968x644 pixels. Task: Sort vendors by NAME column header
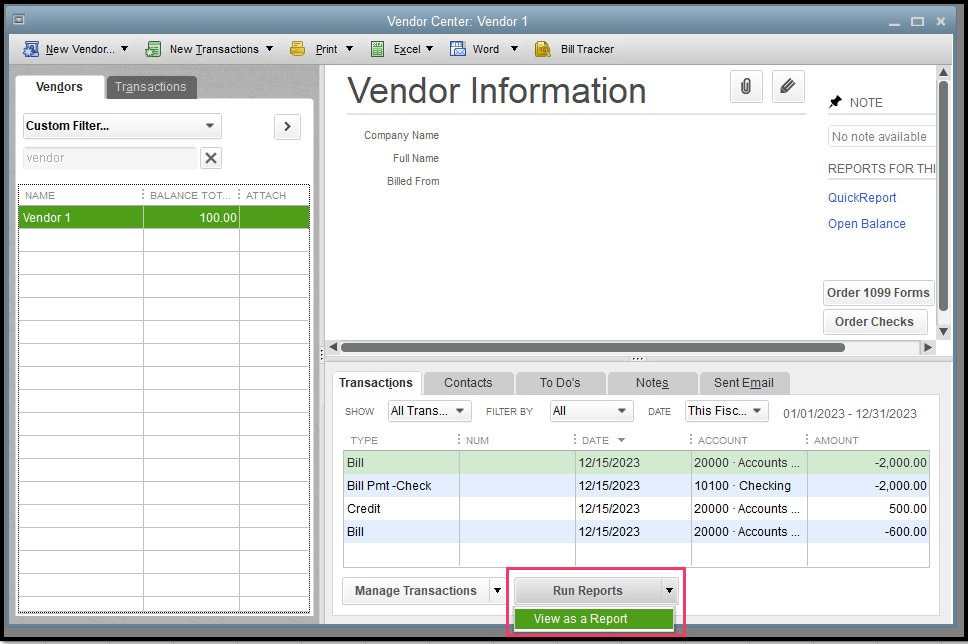tap(40, 195)
